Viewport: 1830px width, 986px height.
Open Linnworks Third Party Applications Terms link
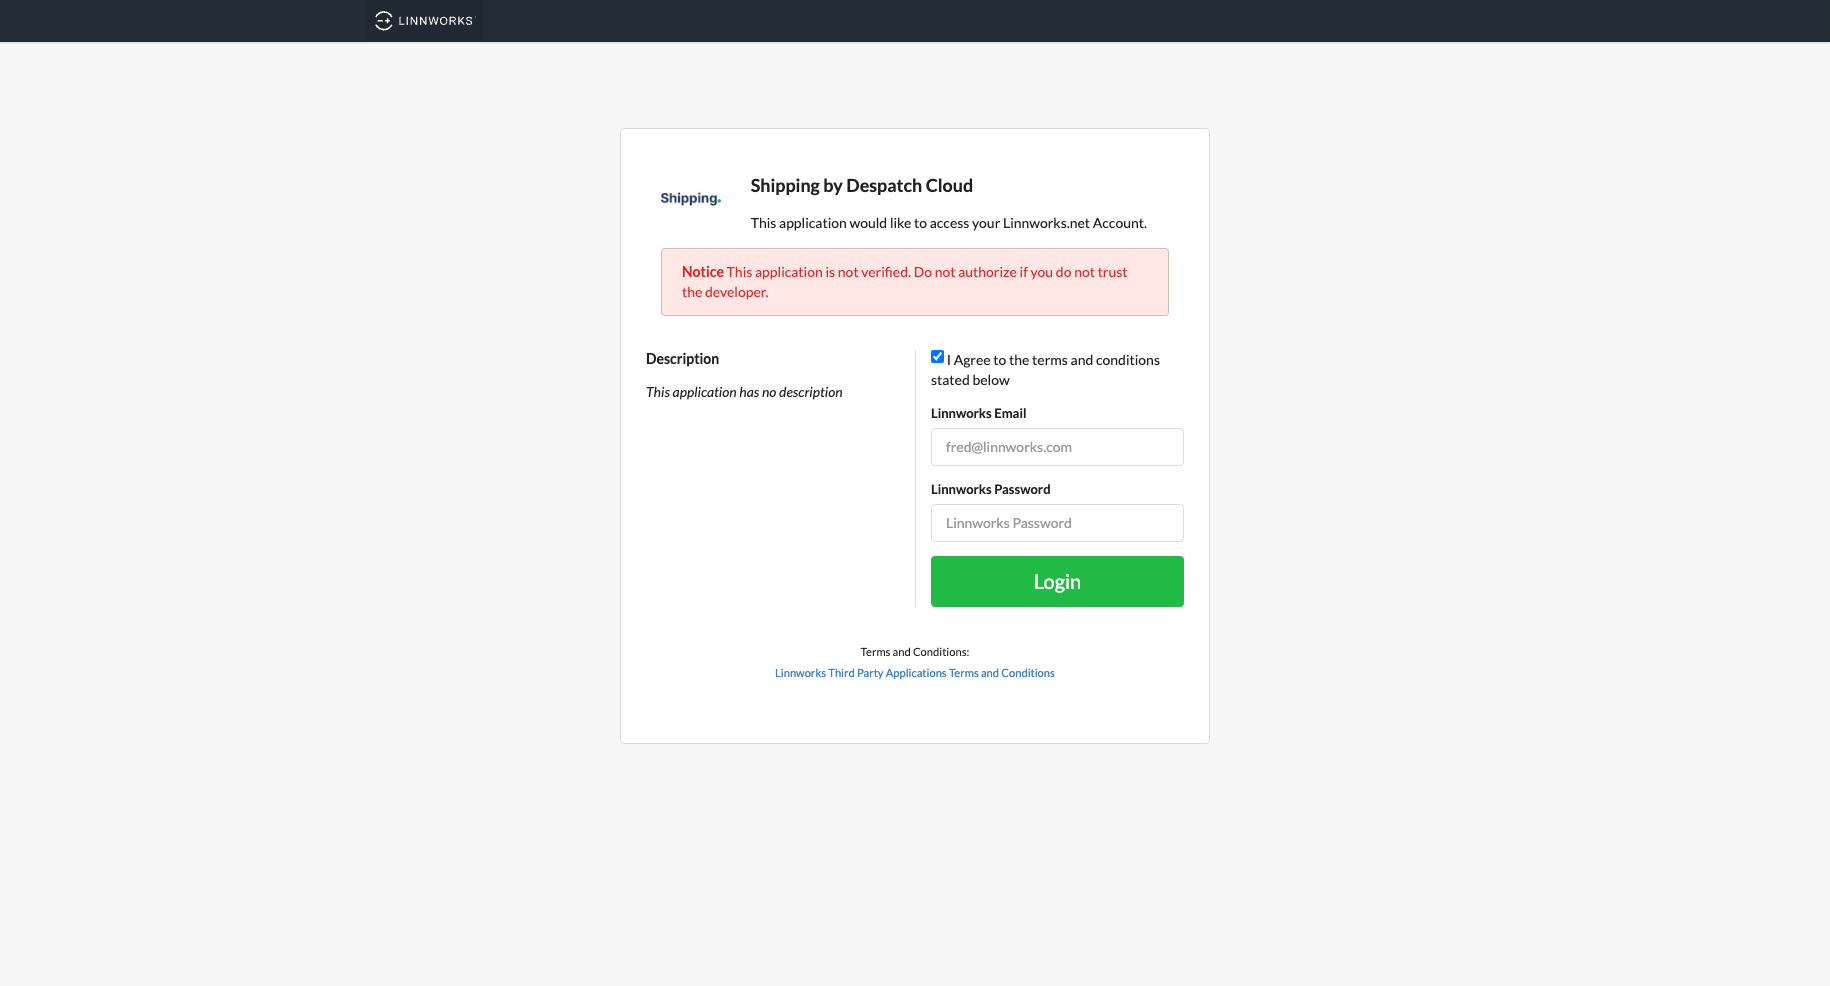(914, 673)
